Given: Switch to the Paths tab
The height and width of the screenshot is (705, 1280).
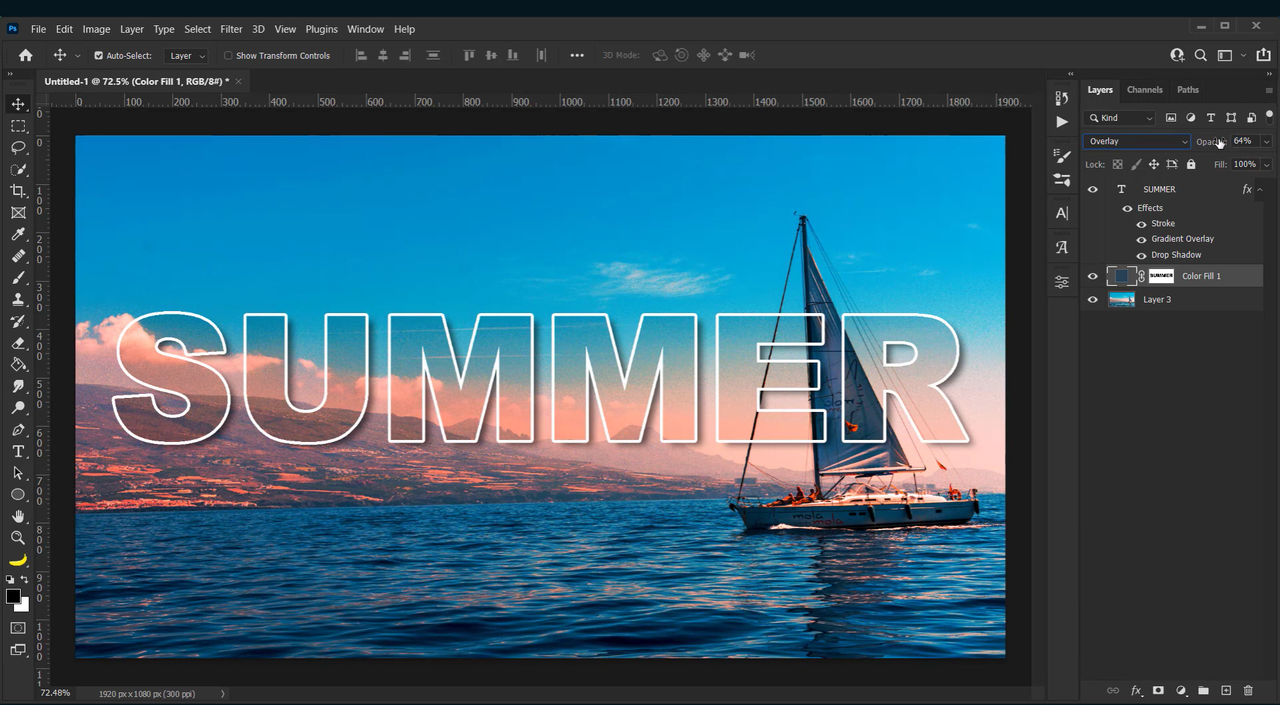Looking at the screenshot, I should pos(1187,90).
